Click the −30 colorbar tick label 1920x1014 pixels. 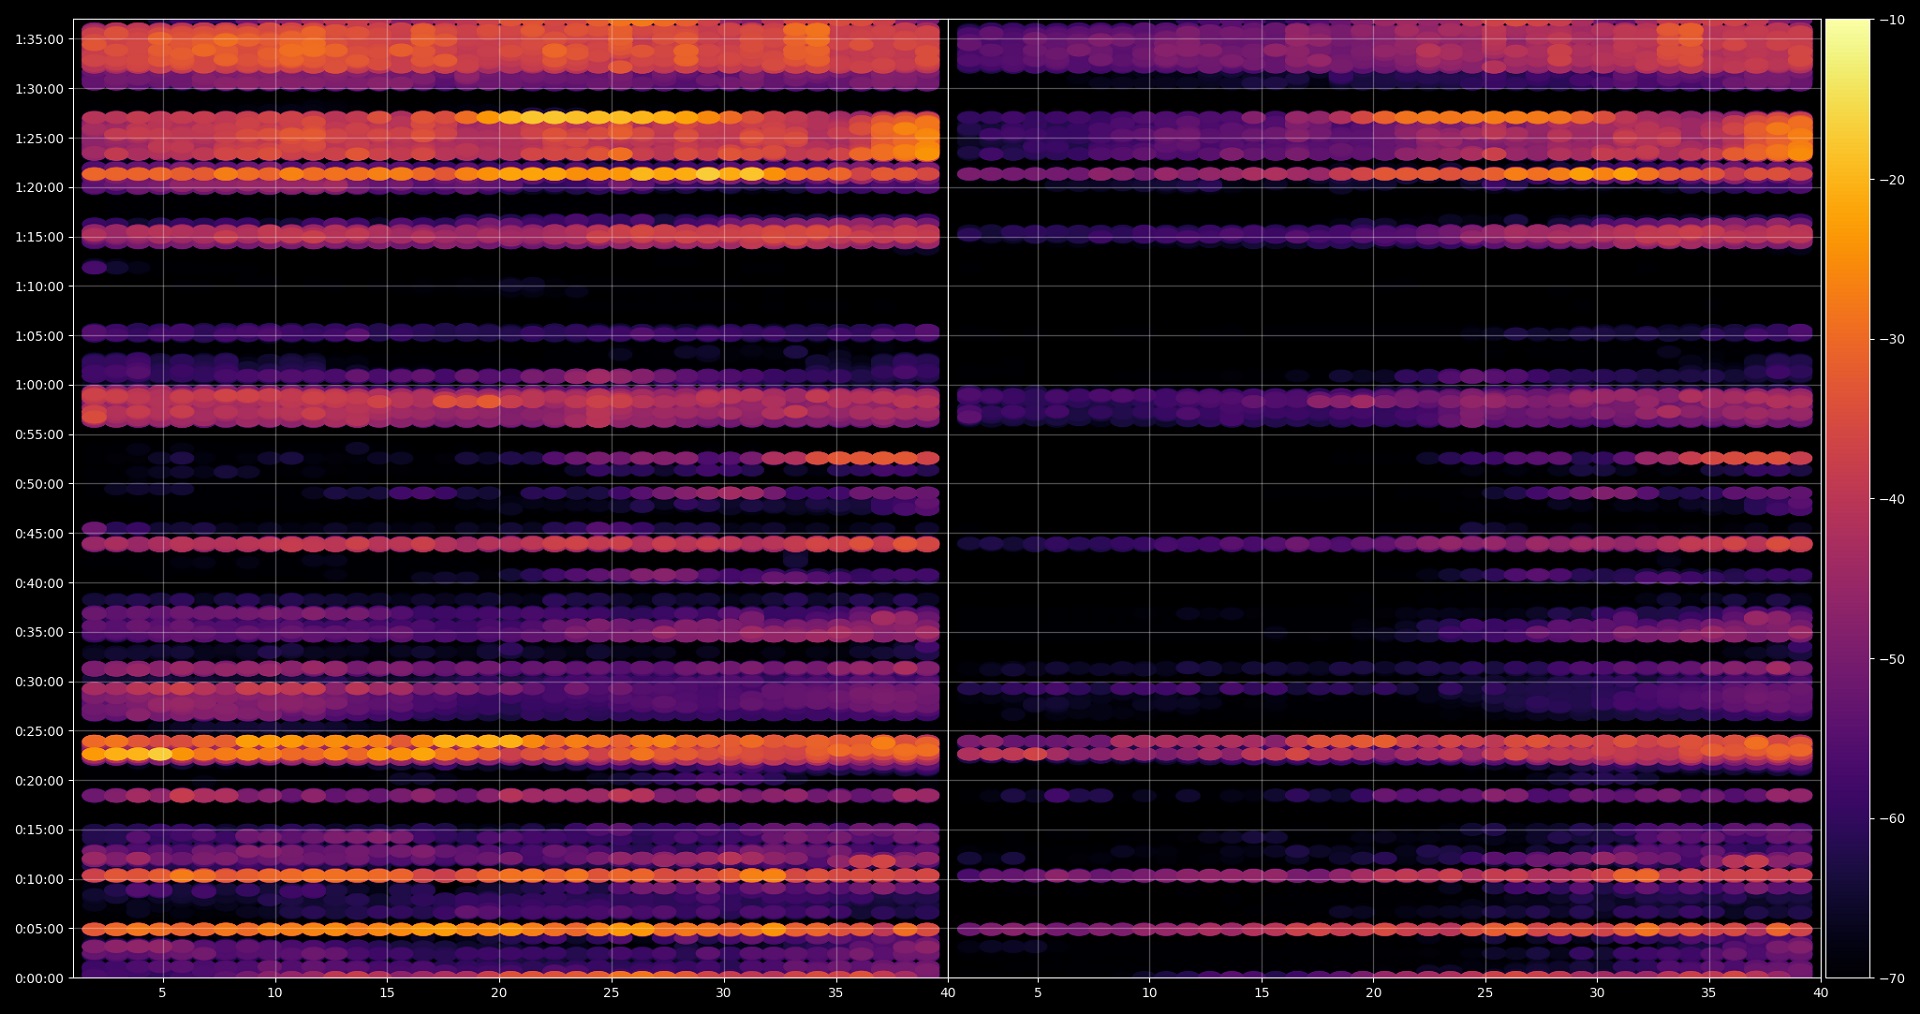click(x=1892, y=339)
